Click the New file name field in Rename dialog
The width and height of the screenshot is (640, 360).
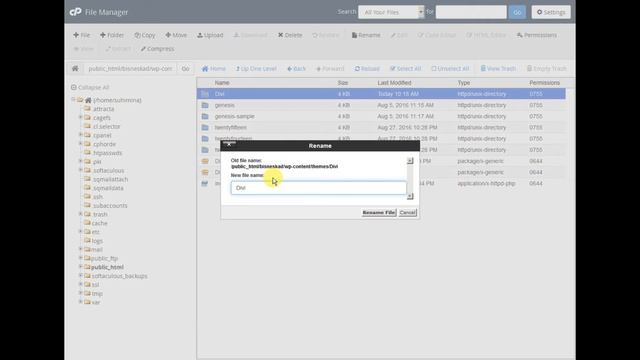point(319,188)
